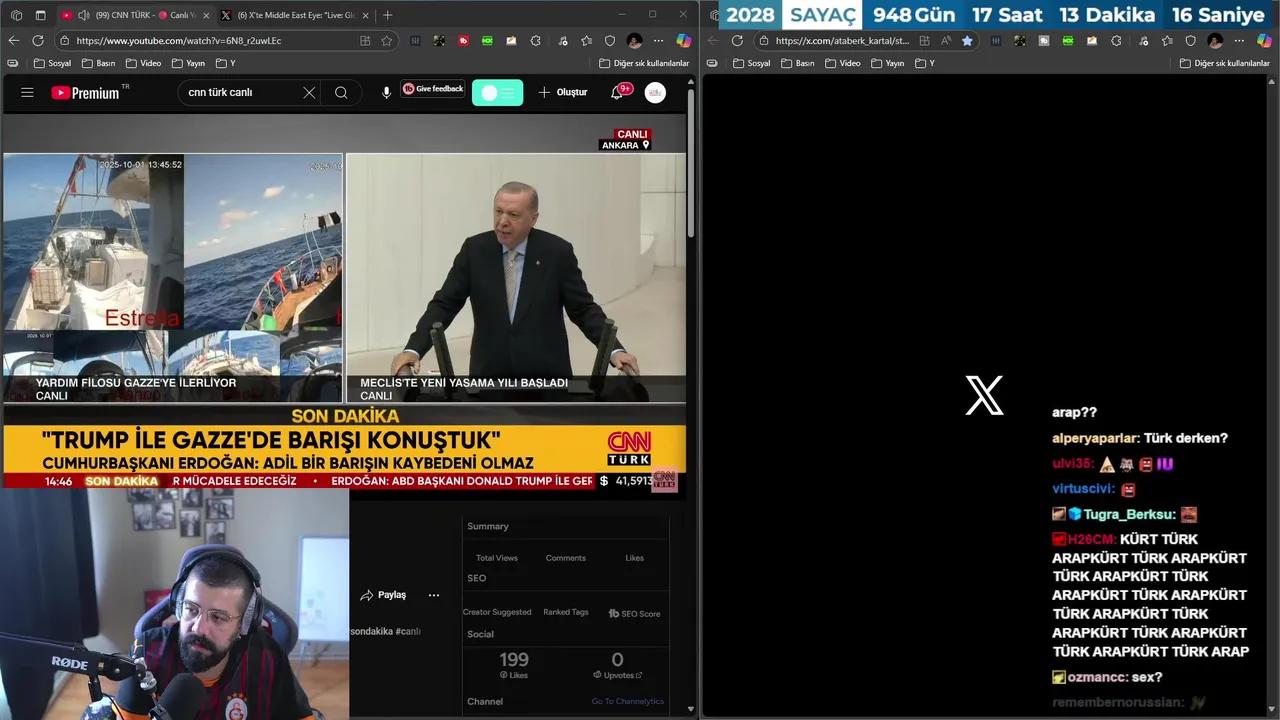1280x720 pixels.
Task: Open browser essentials shield in left browser
Action: 610,41
